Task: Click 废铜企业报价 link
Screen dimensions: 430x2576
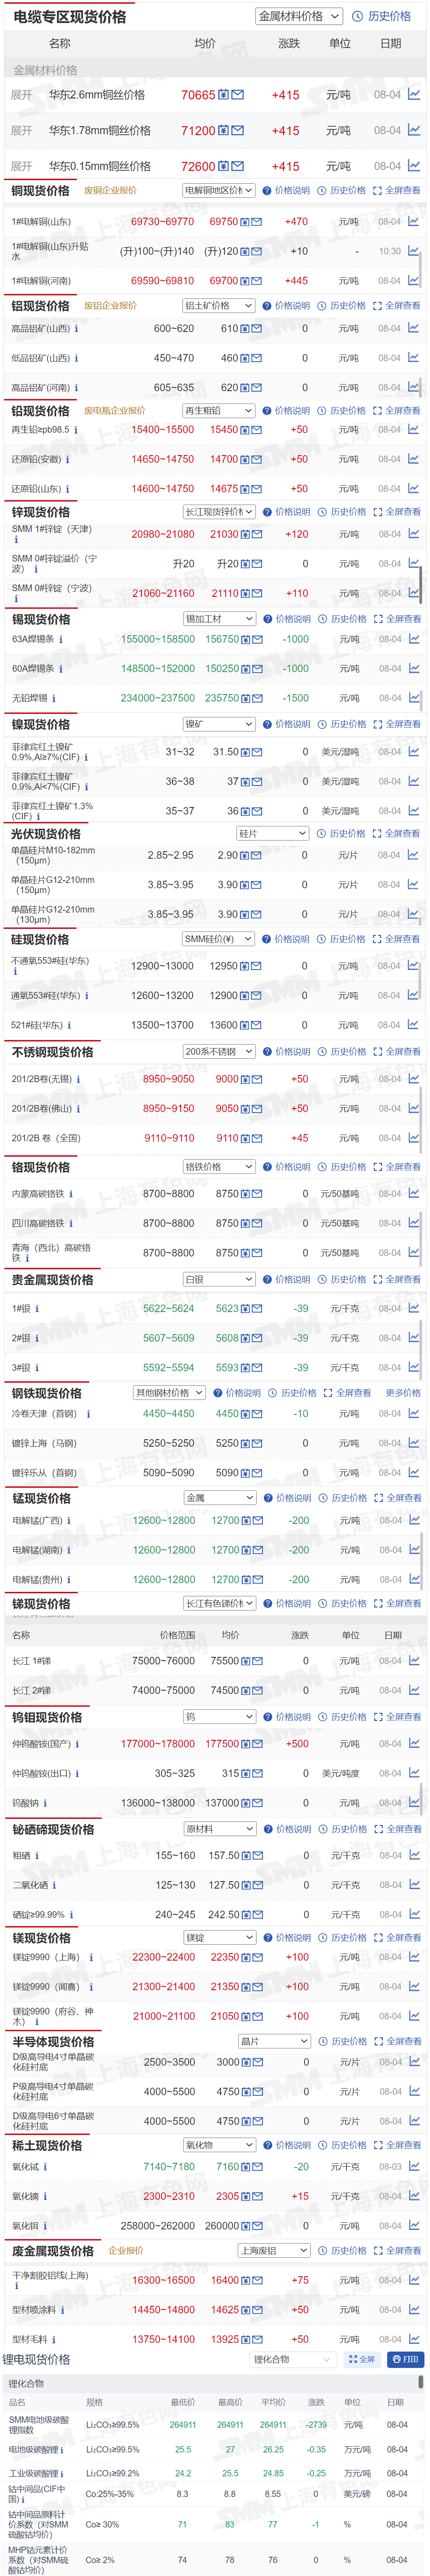Action: pos(110,190)
